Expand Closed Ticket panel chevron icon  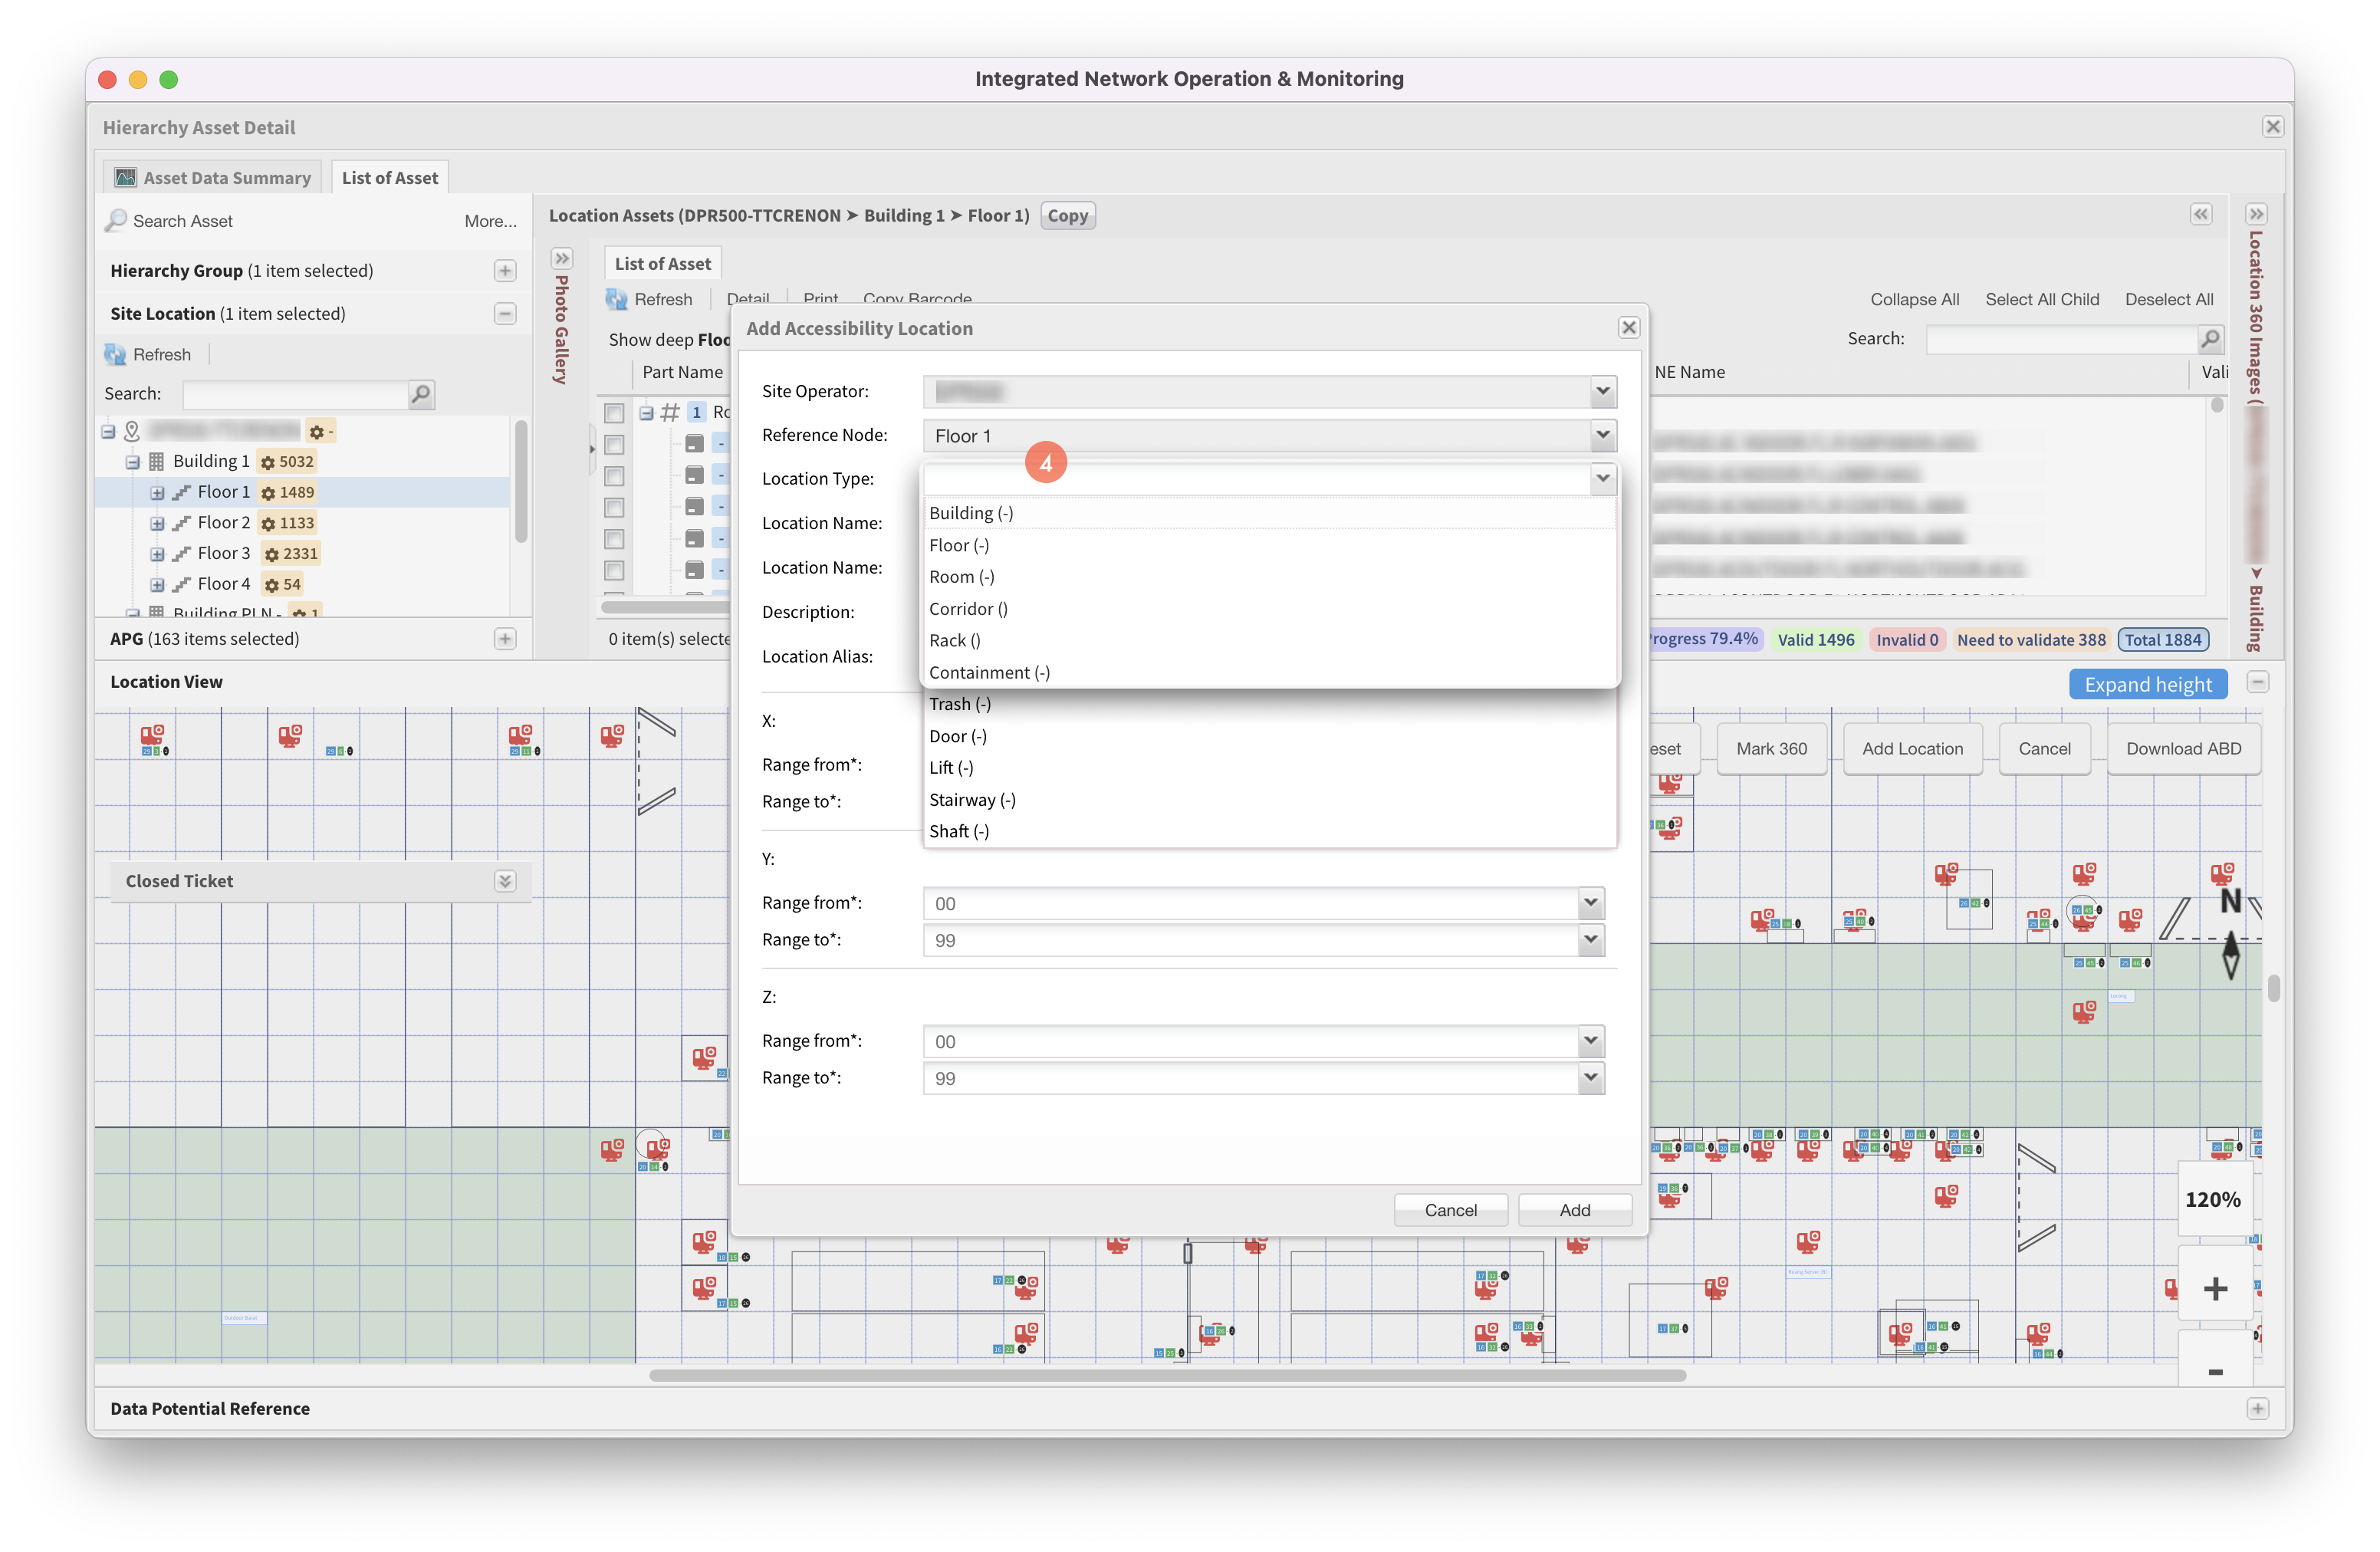coord(505,881)
